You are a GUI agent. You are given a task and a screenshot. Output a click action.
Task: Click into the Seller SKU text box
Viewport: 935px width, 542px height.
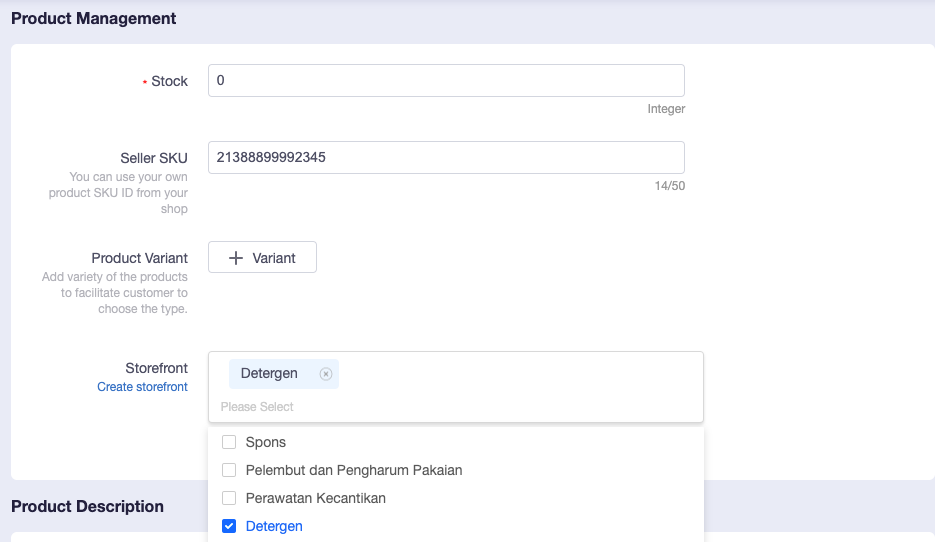pos(446,157)
